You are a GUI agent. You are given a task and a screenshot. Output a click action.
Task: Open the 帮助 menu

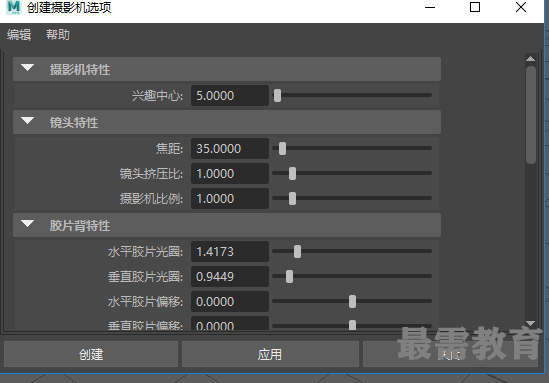pyautogui.click(x=58, y=35)
